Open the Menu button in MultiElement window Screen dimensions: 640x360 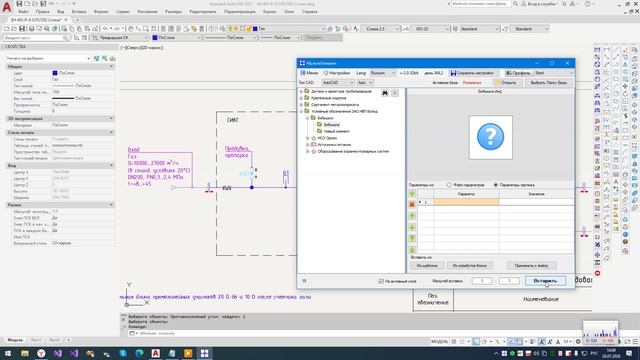(309, 73)
